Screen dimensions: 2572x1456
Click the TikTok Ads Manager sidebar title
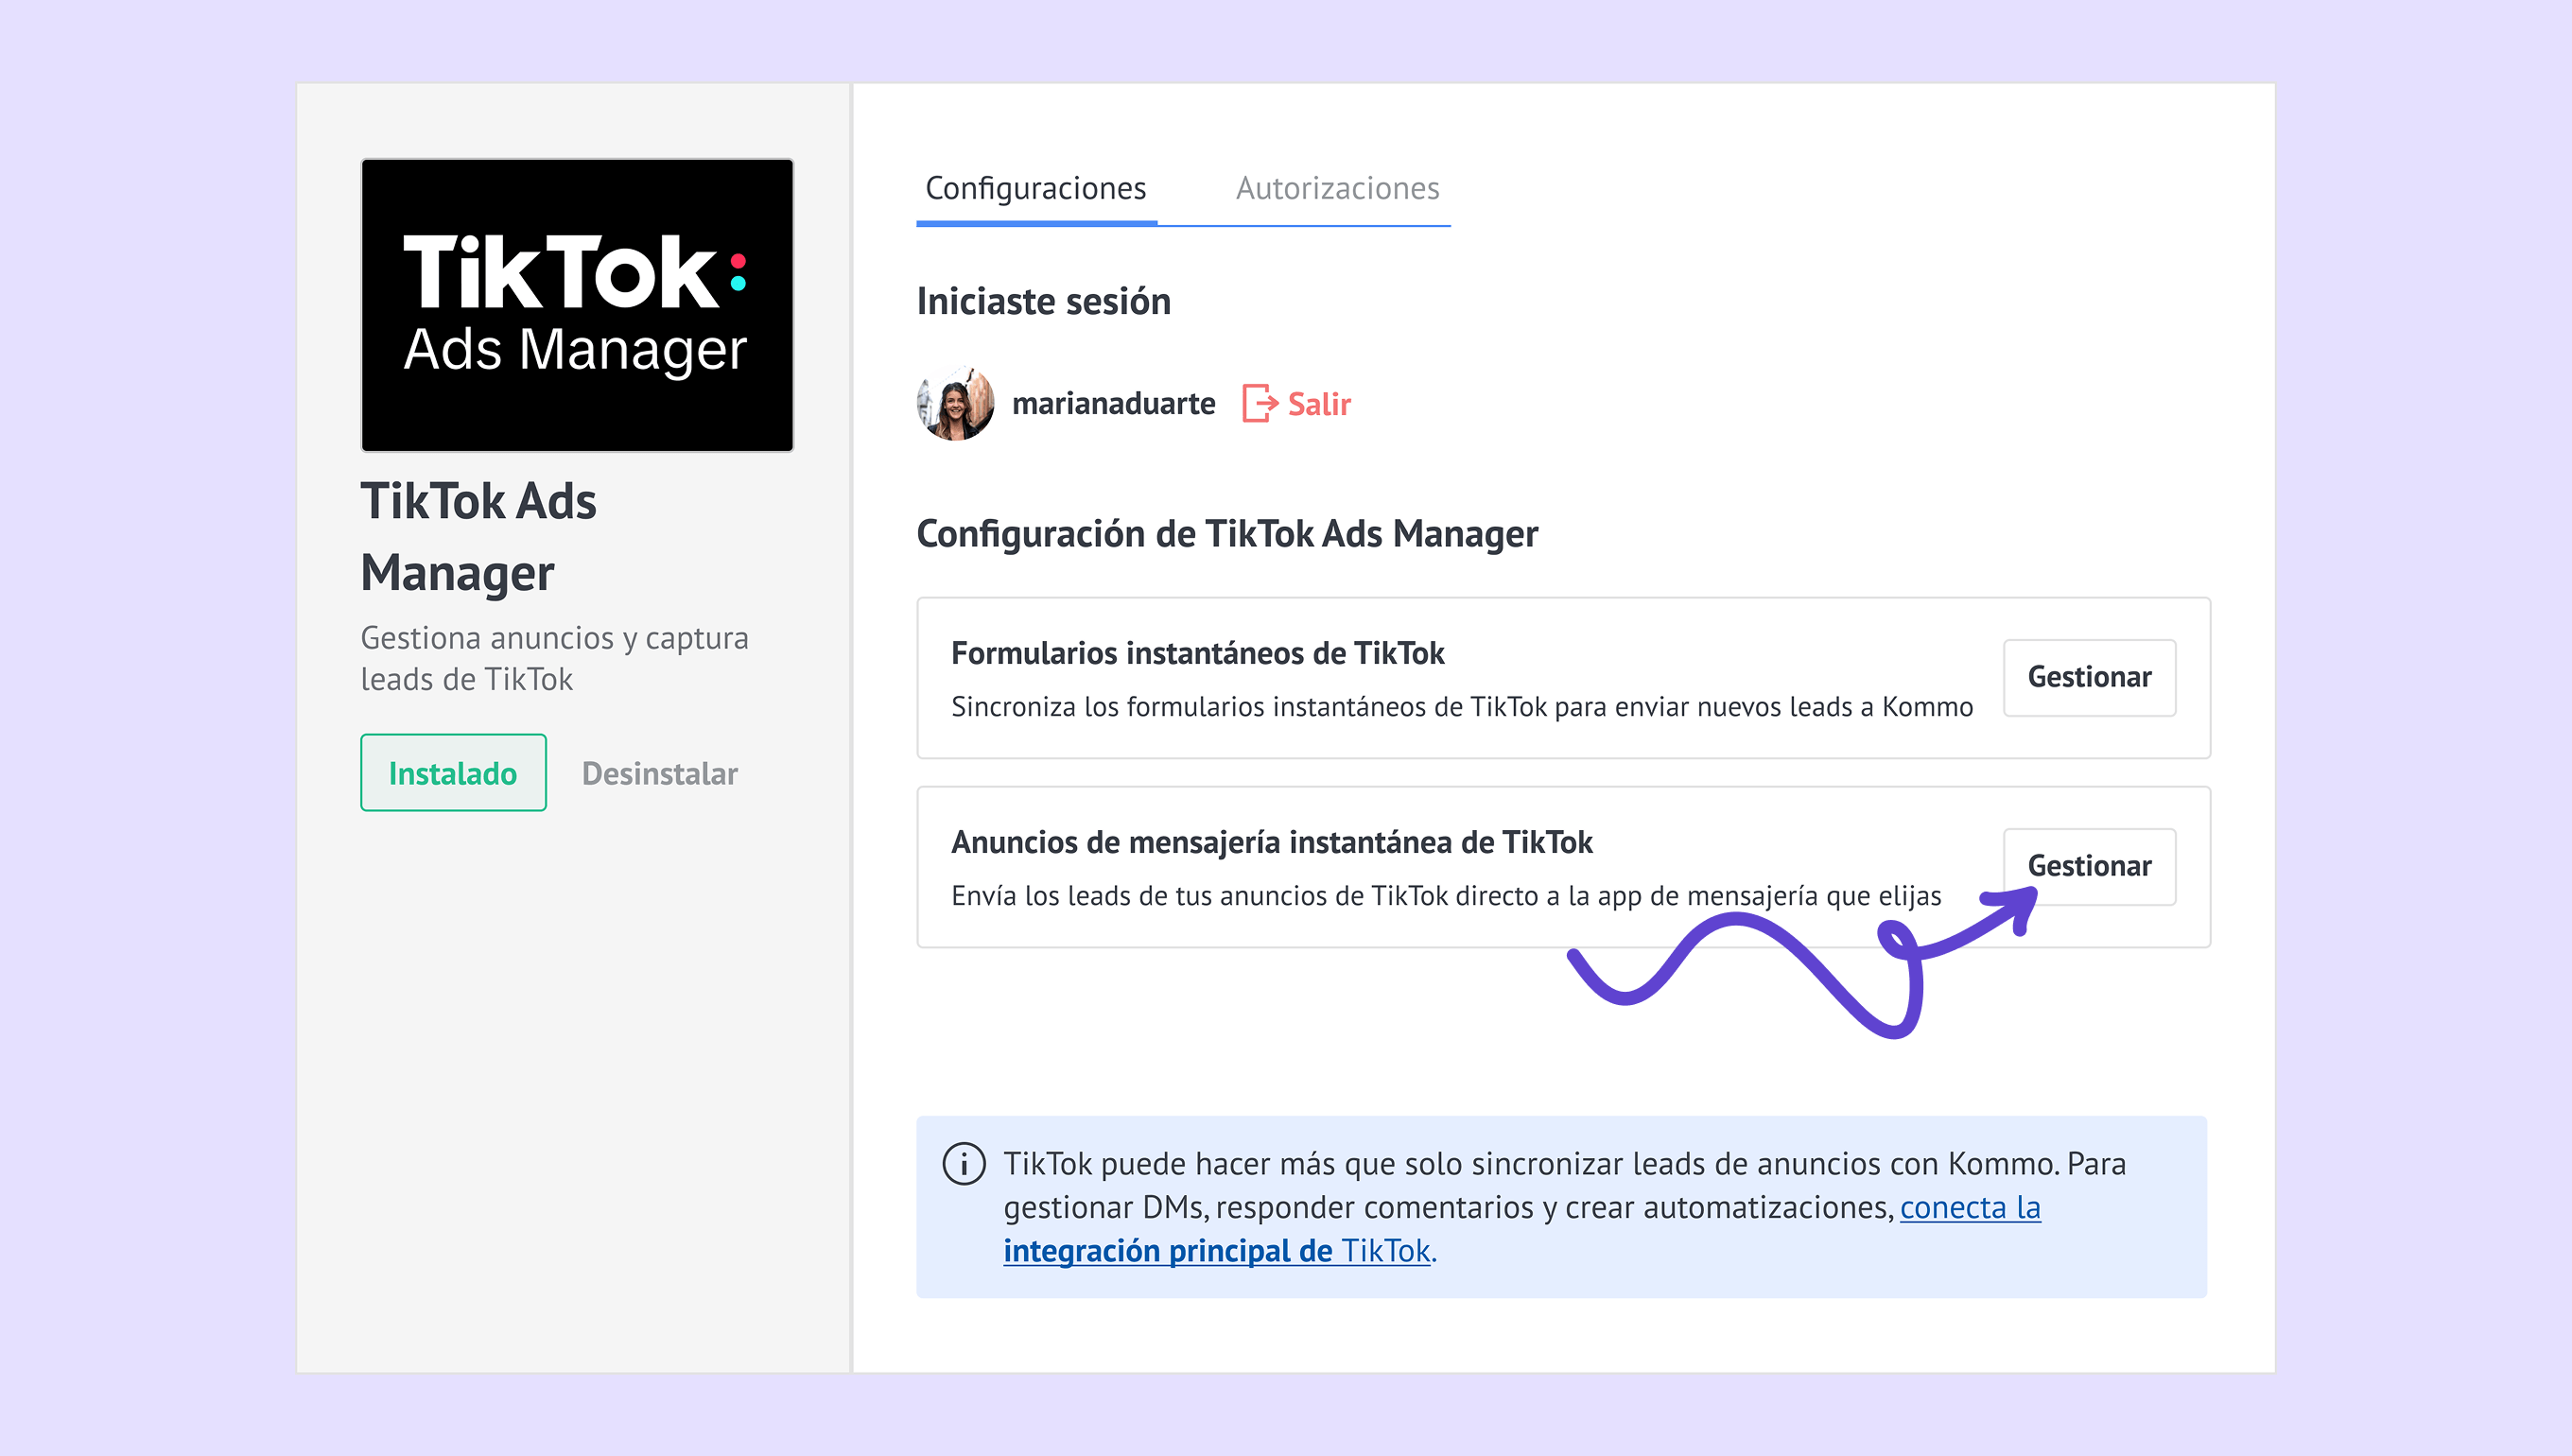[478, 536]
